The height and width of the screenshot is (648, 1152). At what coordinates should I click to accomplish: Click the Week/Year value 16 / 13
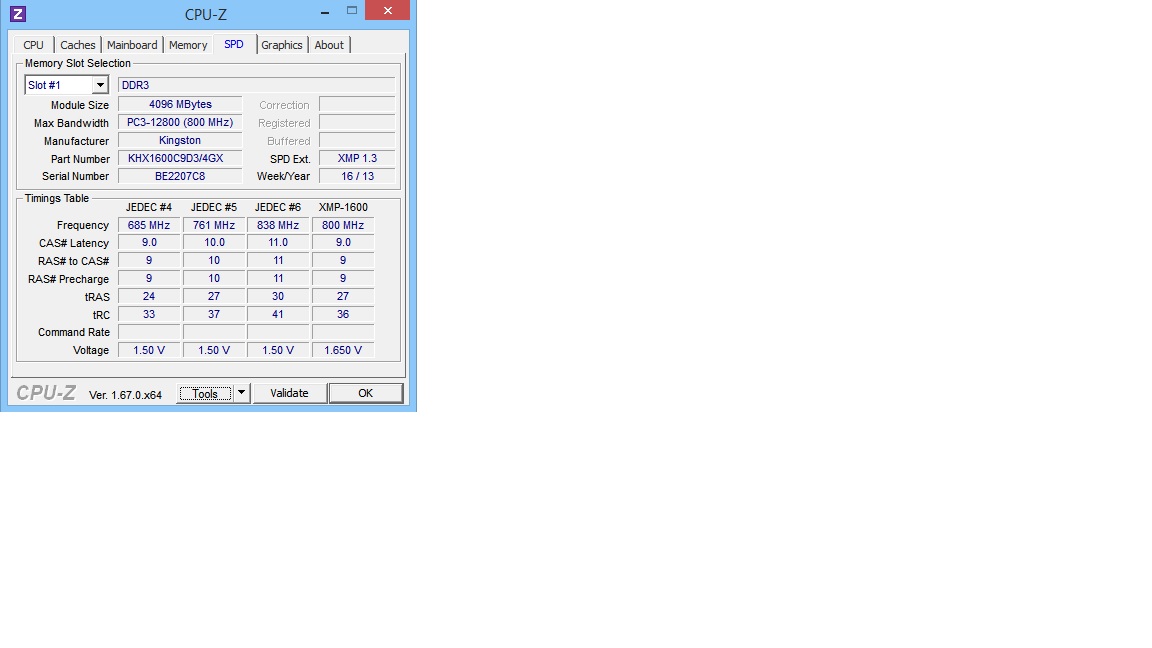point(357,176)
